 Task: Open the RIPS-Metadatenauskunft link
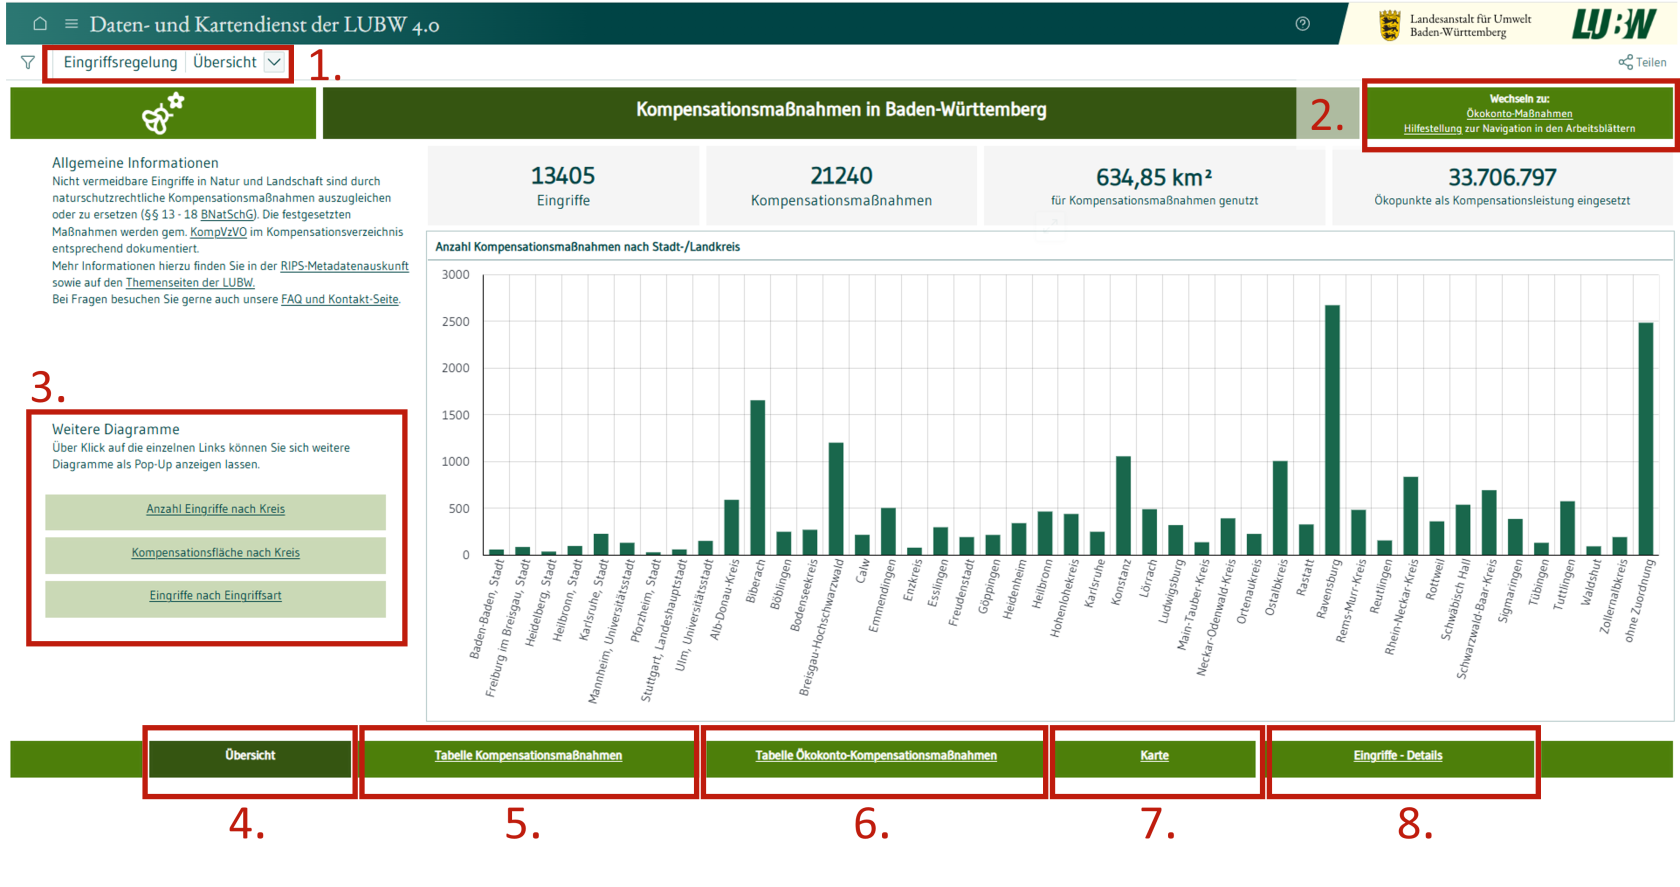344,266
